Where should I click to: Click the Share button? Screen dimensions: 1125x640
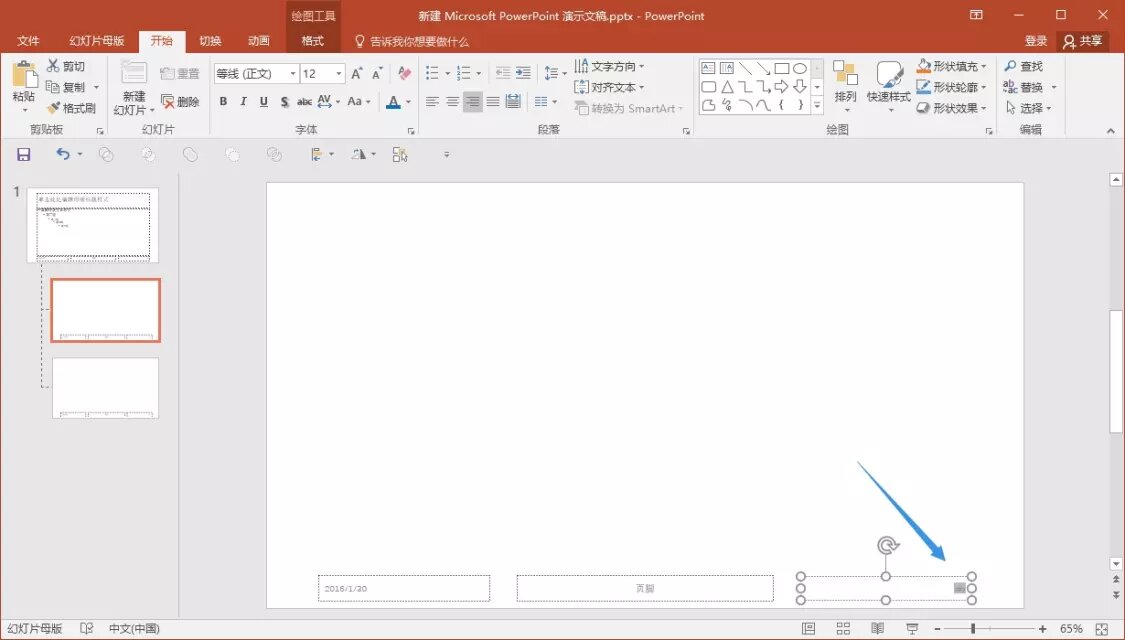click(x=1083, y=41)
